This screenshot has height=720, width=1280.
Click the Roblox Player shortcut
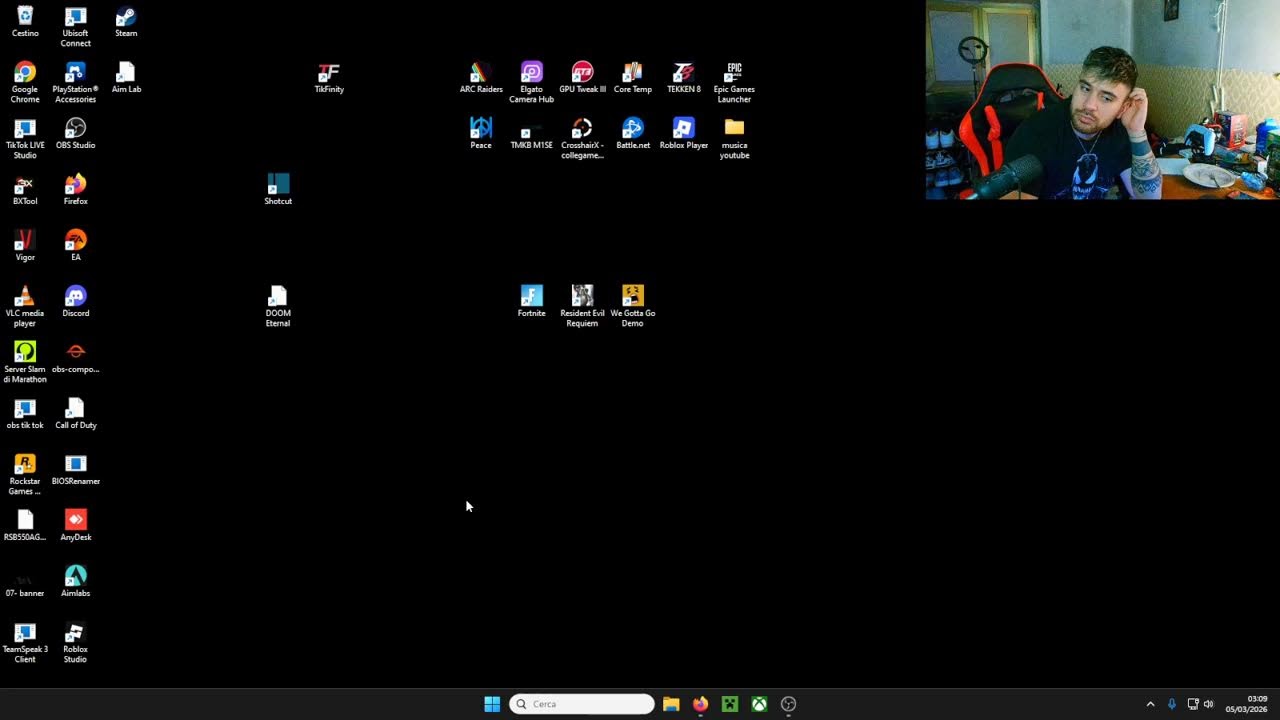pyautogui.click(x=684, y=133)
